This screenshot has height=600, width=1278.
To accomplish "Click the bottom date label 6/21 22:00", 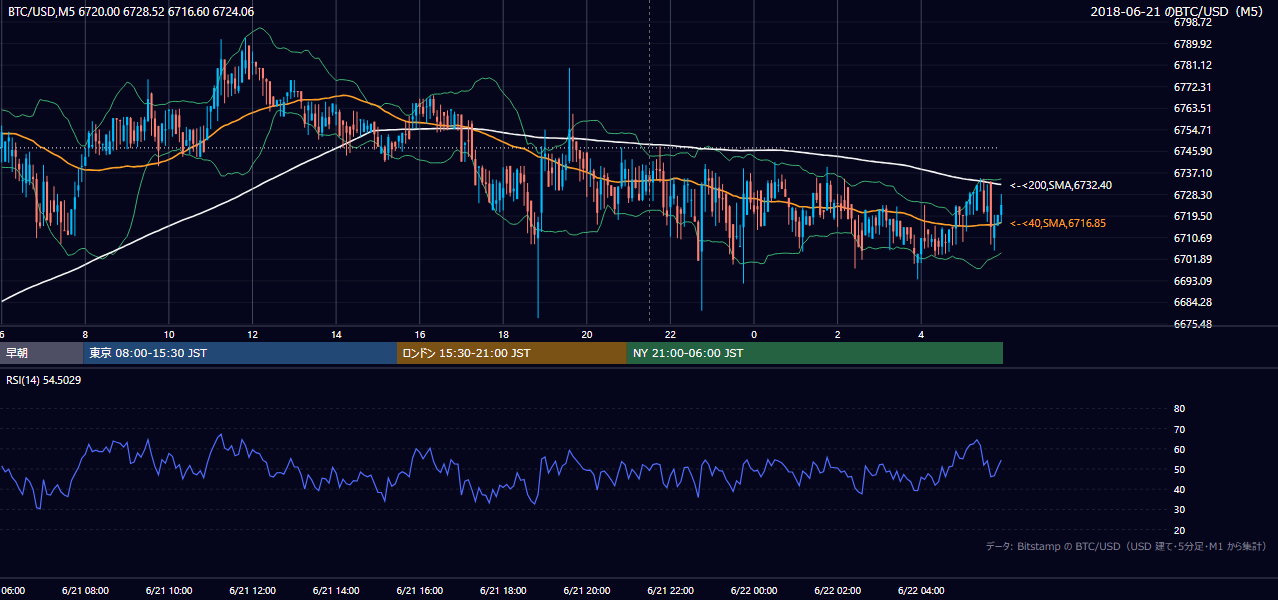I will pos(670,591).
